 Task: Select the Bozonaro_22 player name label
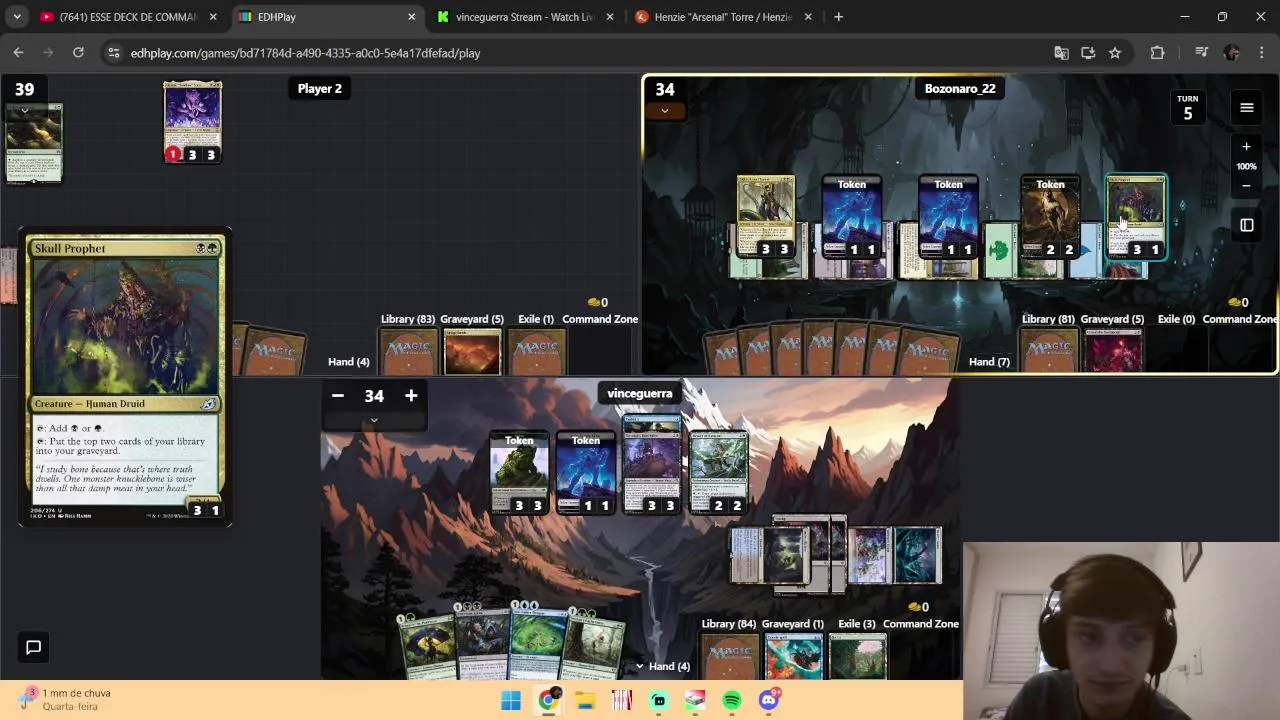(960, 88)
